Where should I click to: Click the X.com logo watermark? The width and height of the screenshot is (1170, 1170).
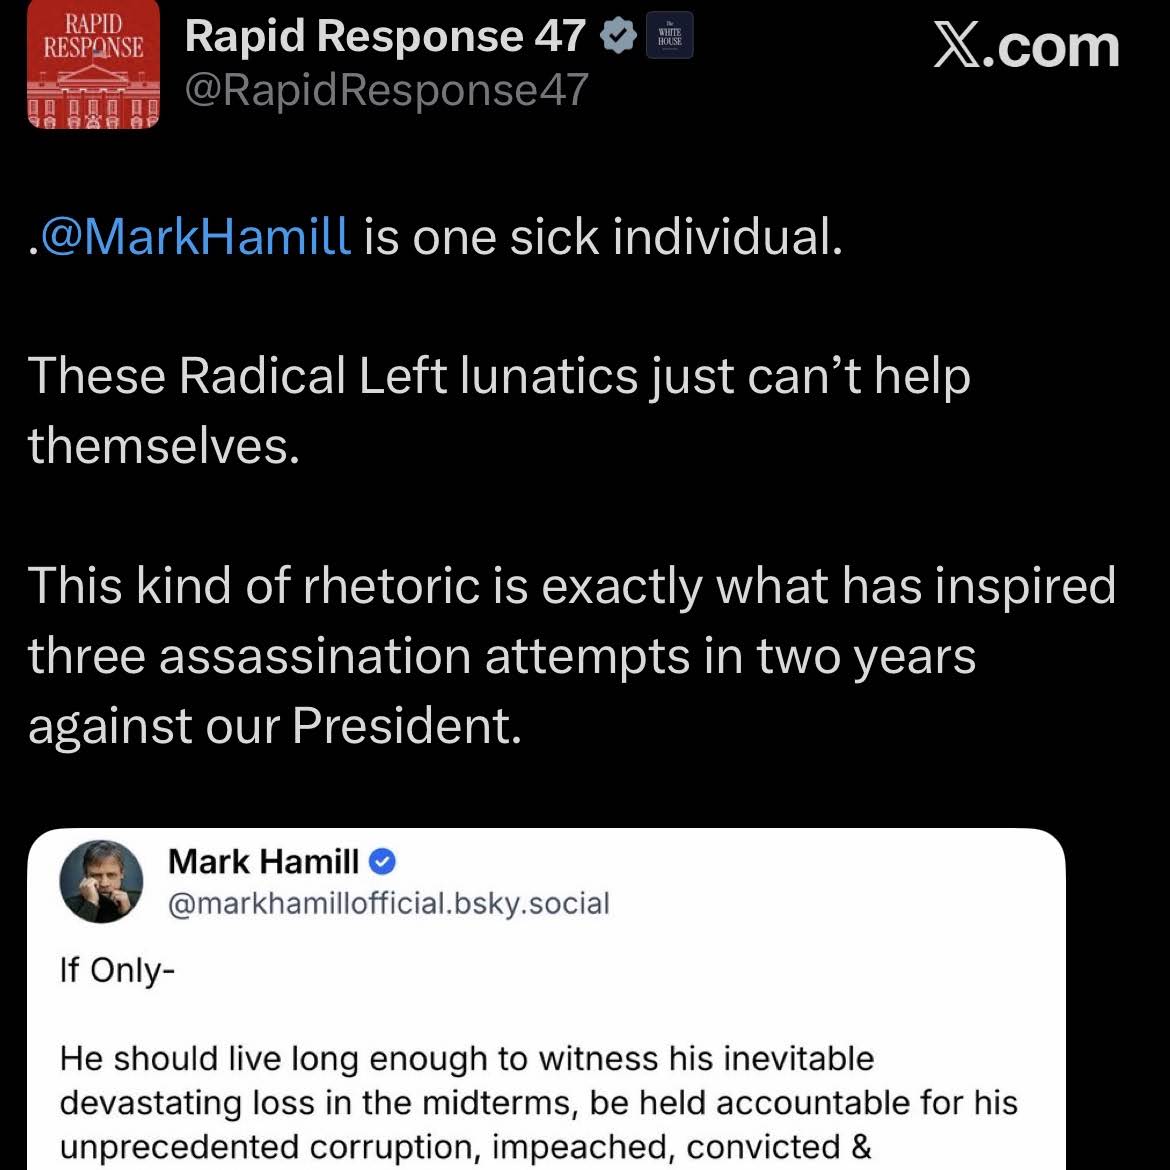pyautogui.click(x=1027, y=46)
